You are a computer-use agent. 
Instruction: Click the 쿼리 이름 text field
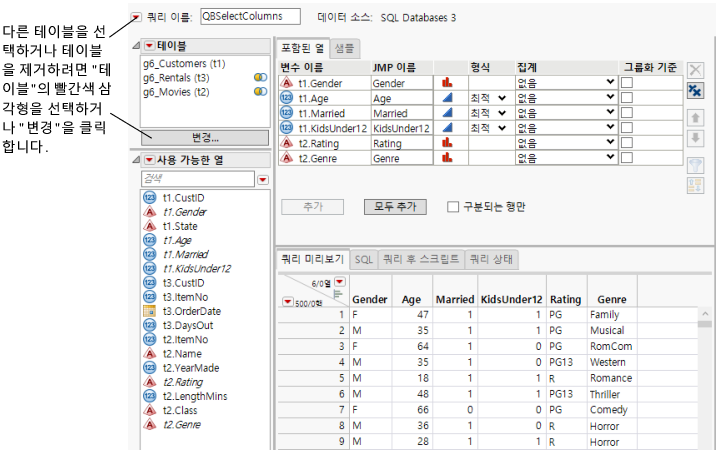pos(250,16)
